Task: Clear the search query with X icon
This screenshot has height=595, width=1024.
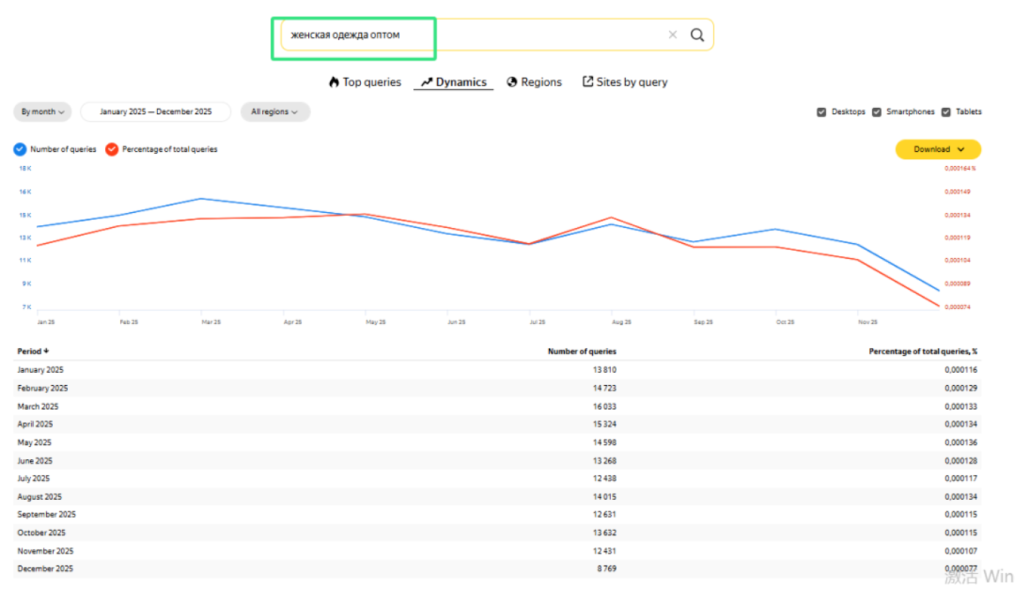Action: click(672, 35)
